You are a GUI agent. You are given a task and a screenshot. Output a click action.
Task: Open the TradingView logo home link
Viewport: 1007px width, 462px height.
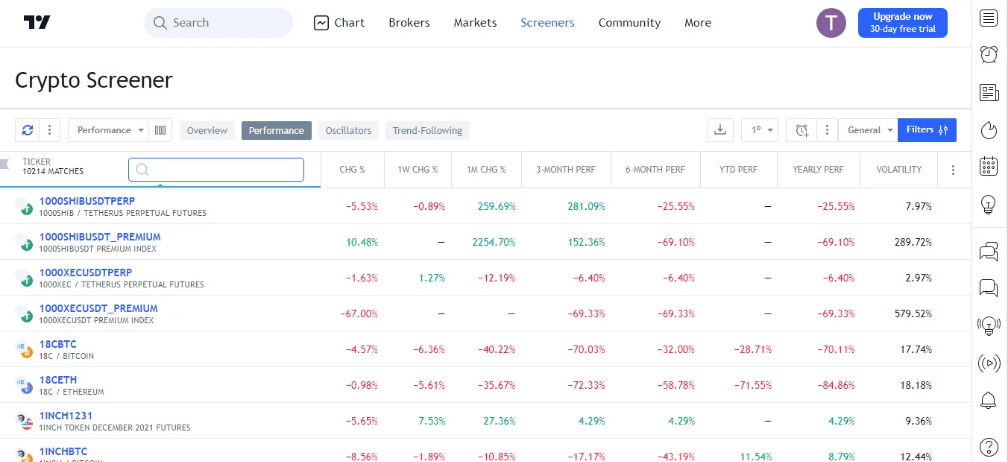[x=37, y=22]
